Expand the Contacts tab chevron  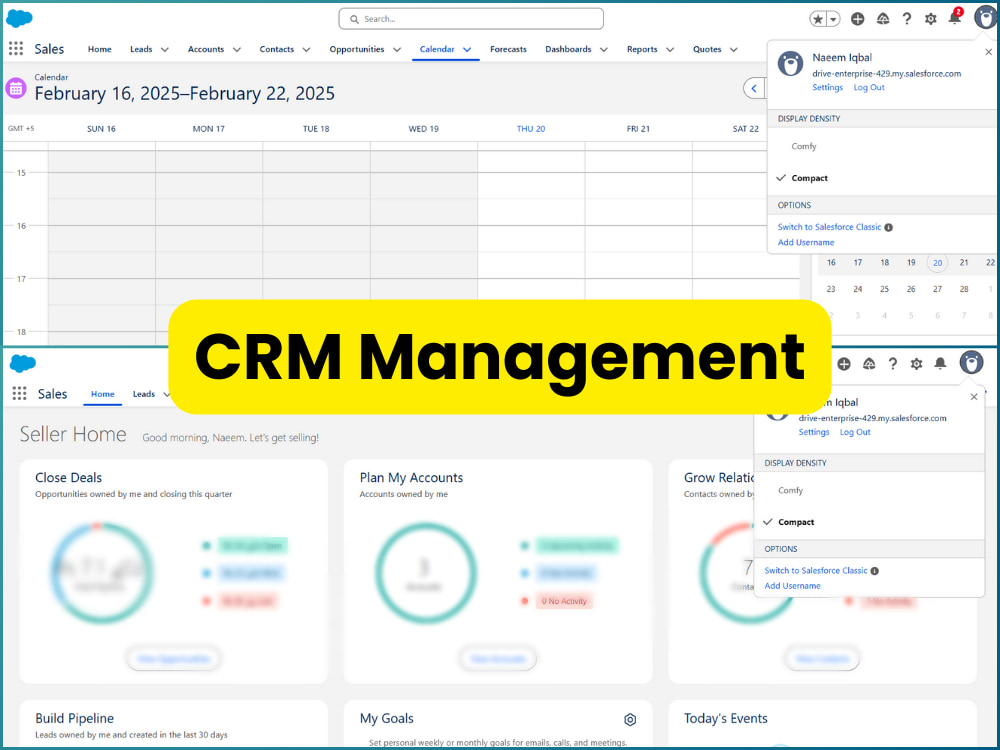pos(306,49)
